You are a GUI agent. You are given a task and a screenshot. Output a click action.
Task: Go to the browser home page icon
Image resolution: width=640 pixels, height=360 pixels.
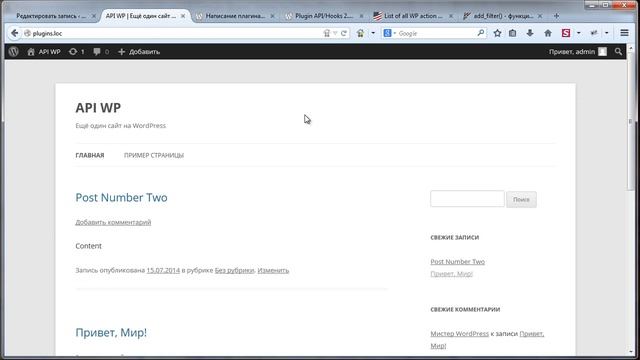click(x=548, y=33)
